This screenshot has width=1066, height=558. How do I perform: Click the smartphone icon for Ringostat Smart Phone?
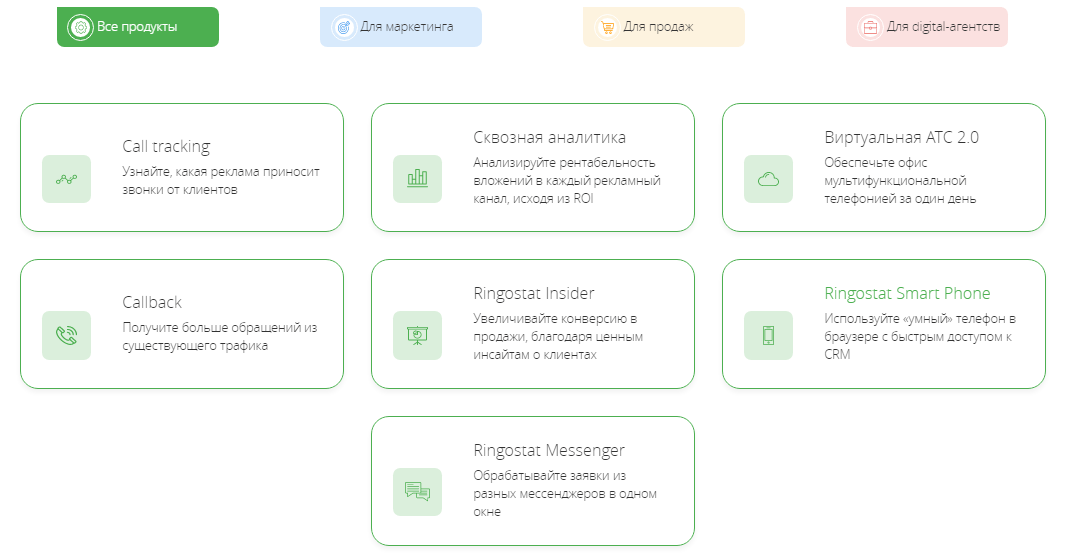click(x=768, y=335)
